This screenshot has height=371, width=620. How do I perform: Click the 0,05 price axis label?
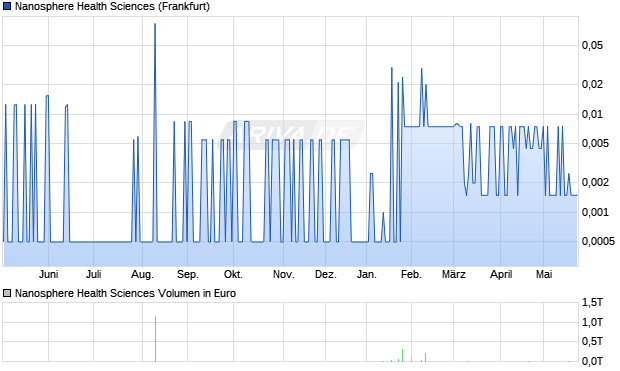coord(592,45)
